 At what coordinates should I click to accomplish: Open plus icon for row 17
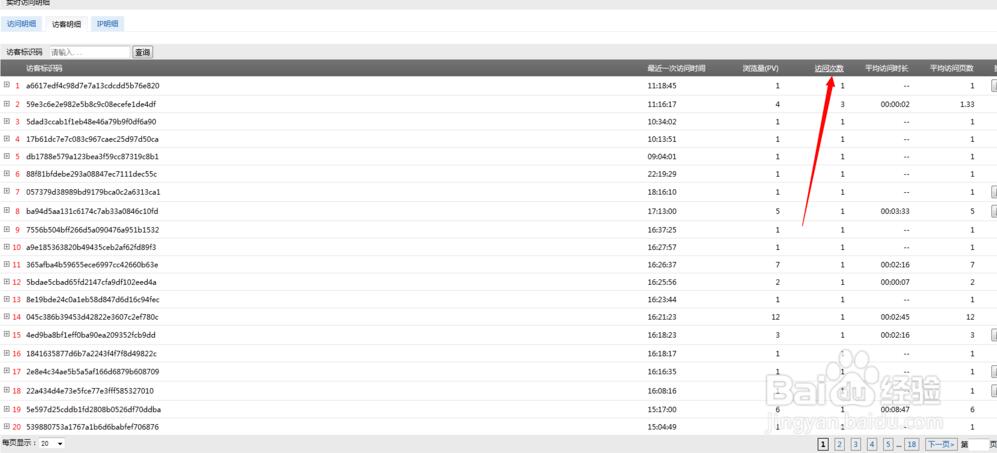coord(7,370)
